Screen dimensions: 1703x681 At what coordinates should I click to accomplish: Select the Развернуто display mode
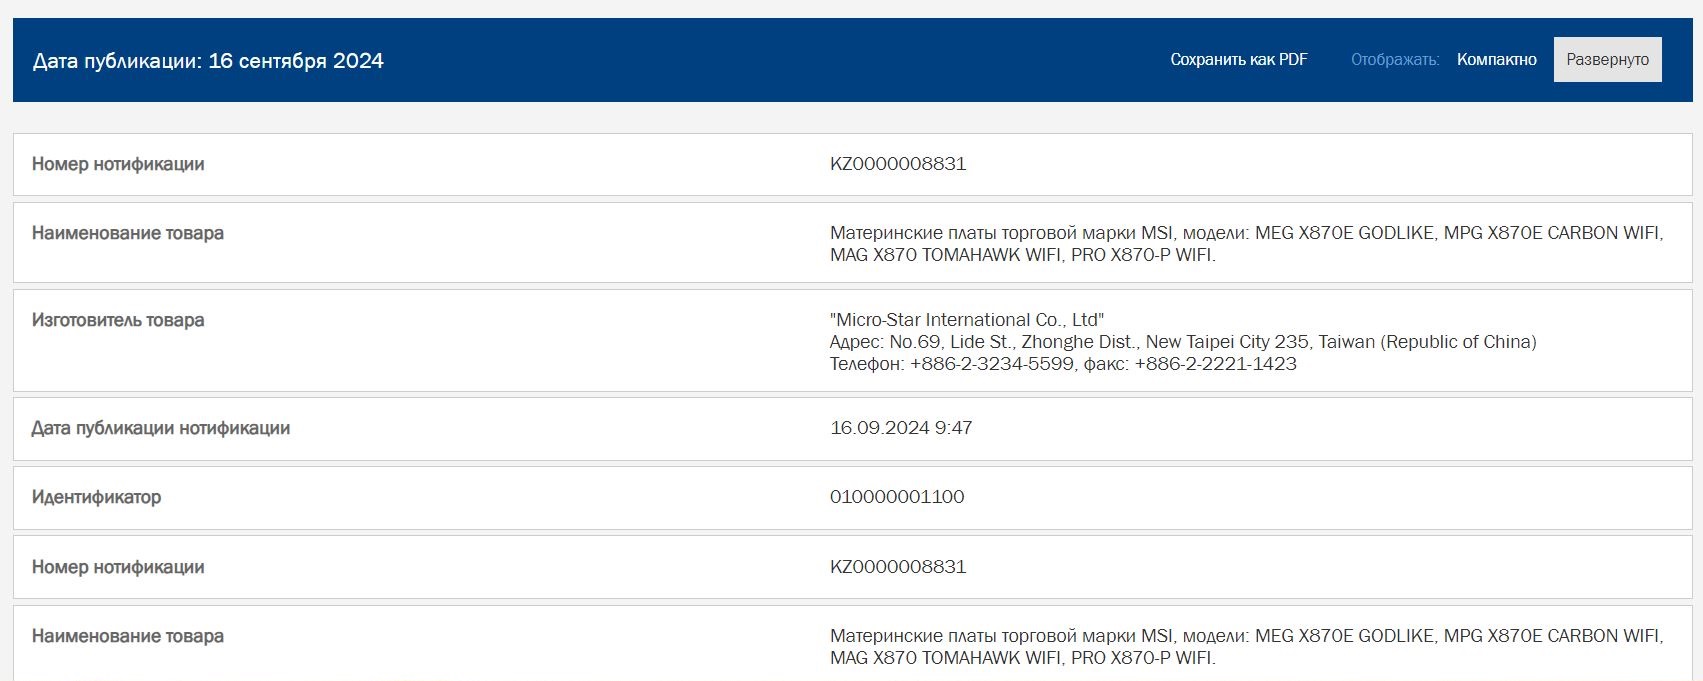(x=1607, y=60)
